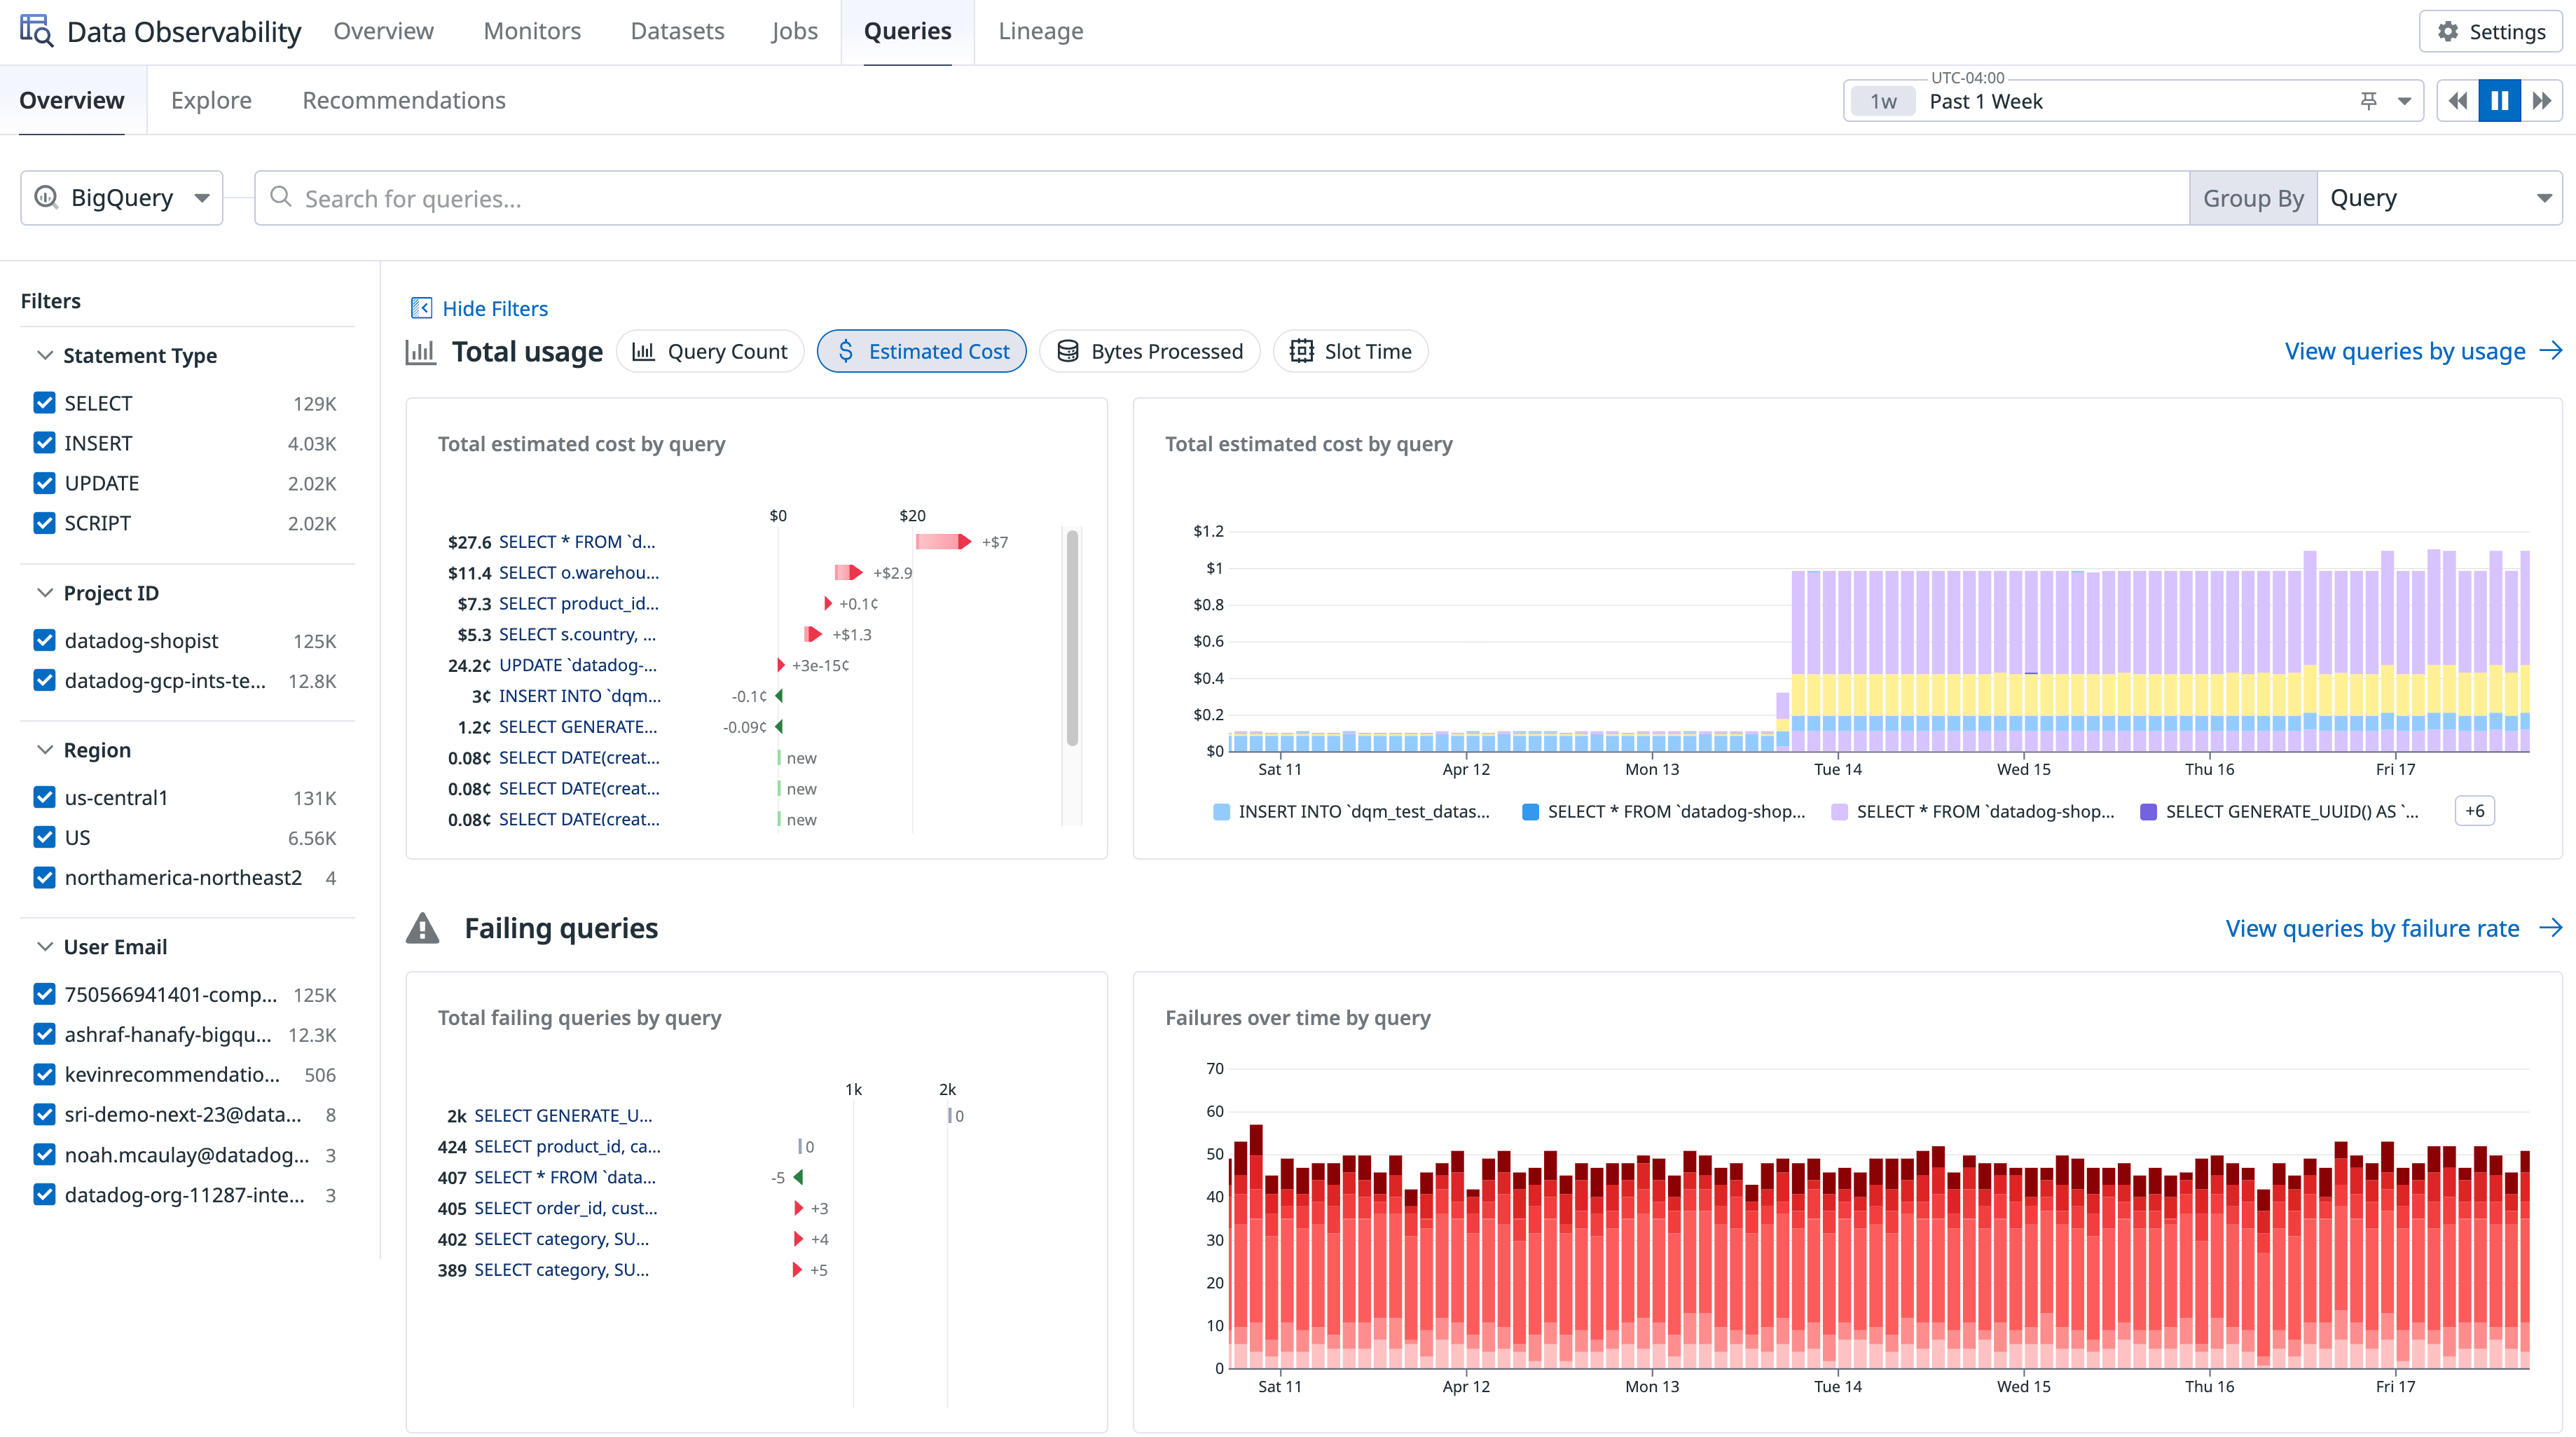Screen dimensions: 2576x1437
Task: Expand the +6 legend button
Action: coord(2474,811)
